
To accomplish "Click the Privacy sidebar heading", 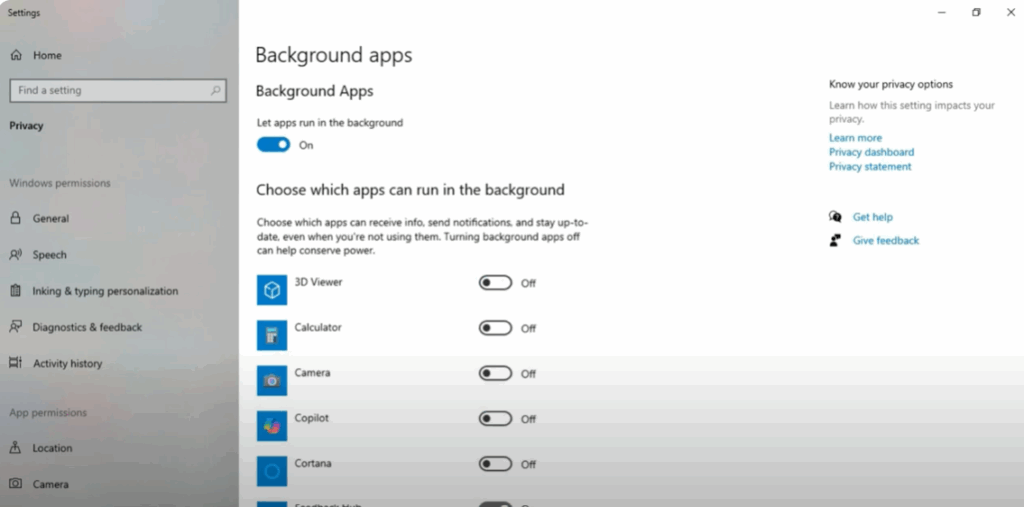I will pos(26,125).
